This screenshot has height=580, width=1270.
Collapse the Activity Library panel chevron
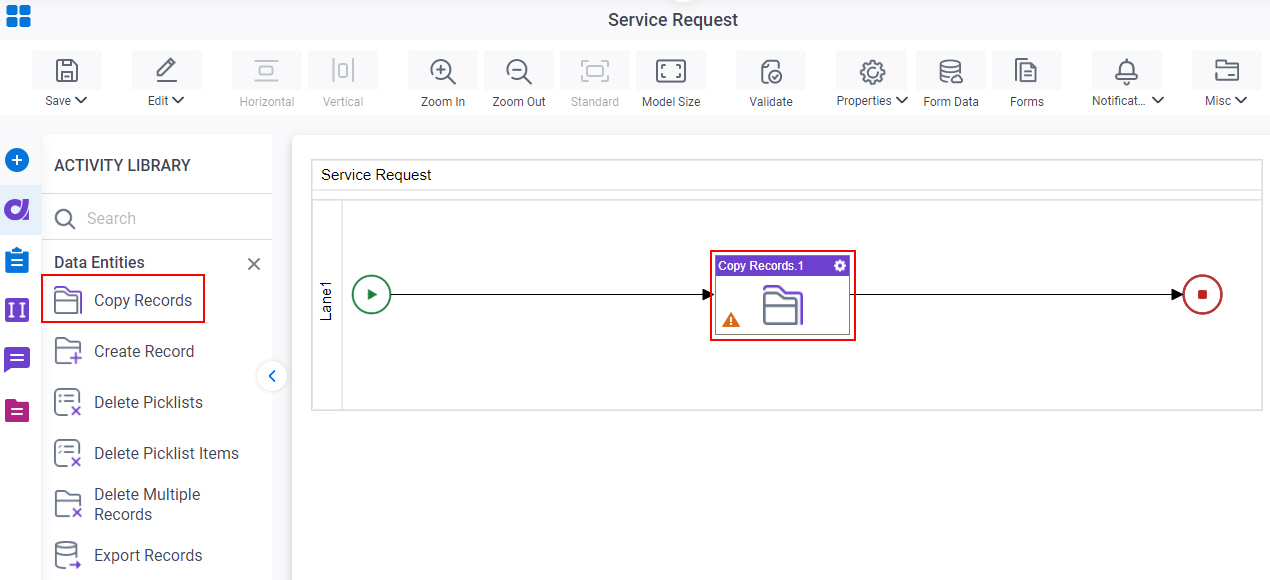pos(272,376)
